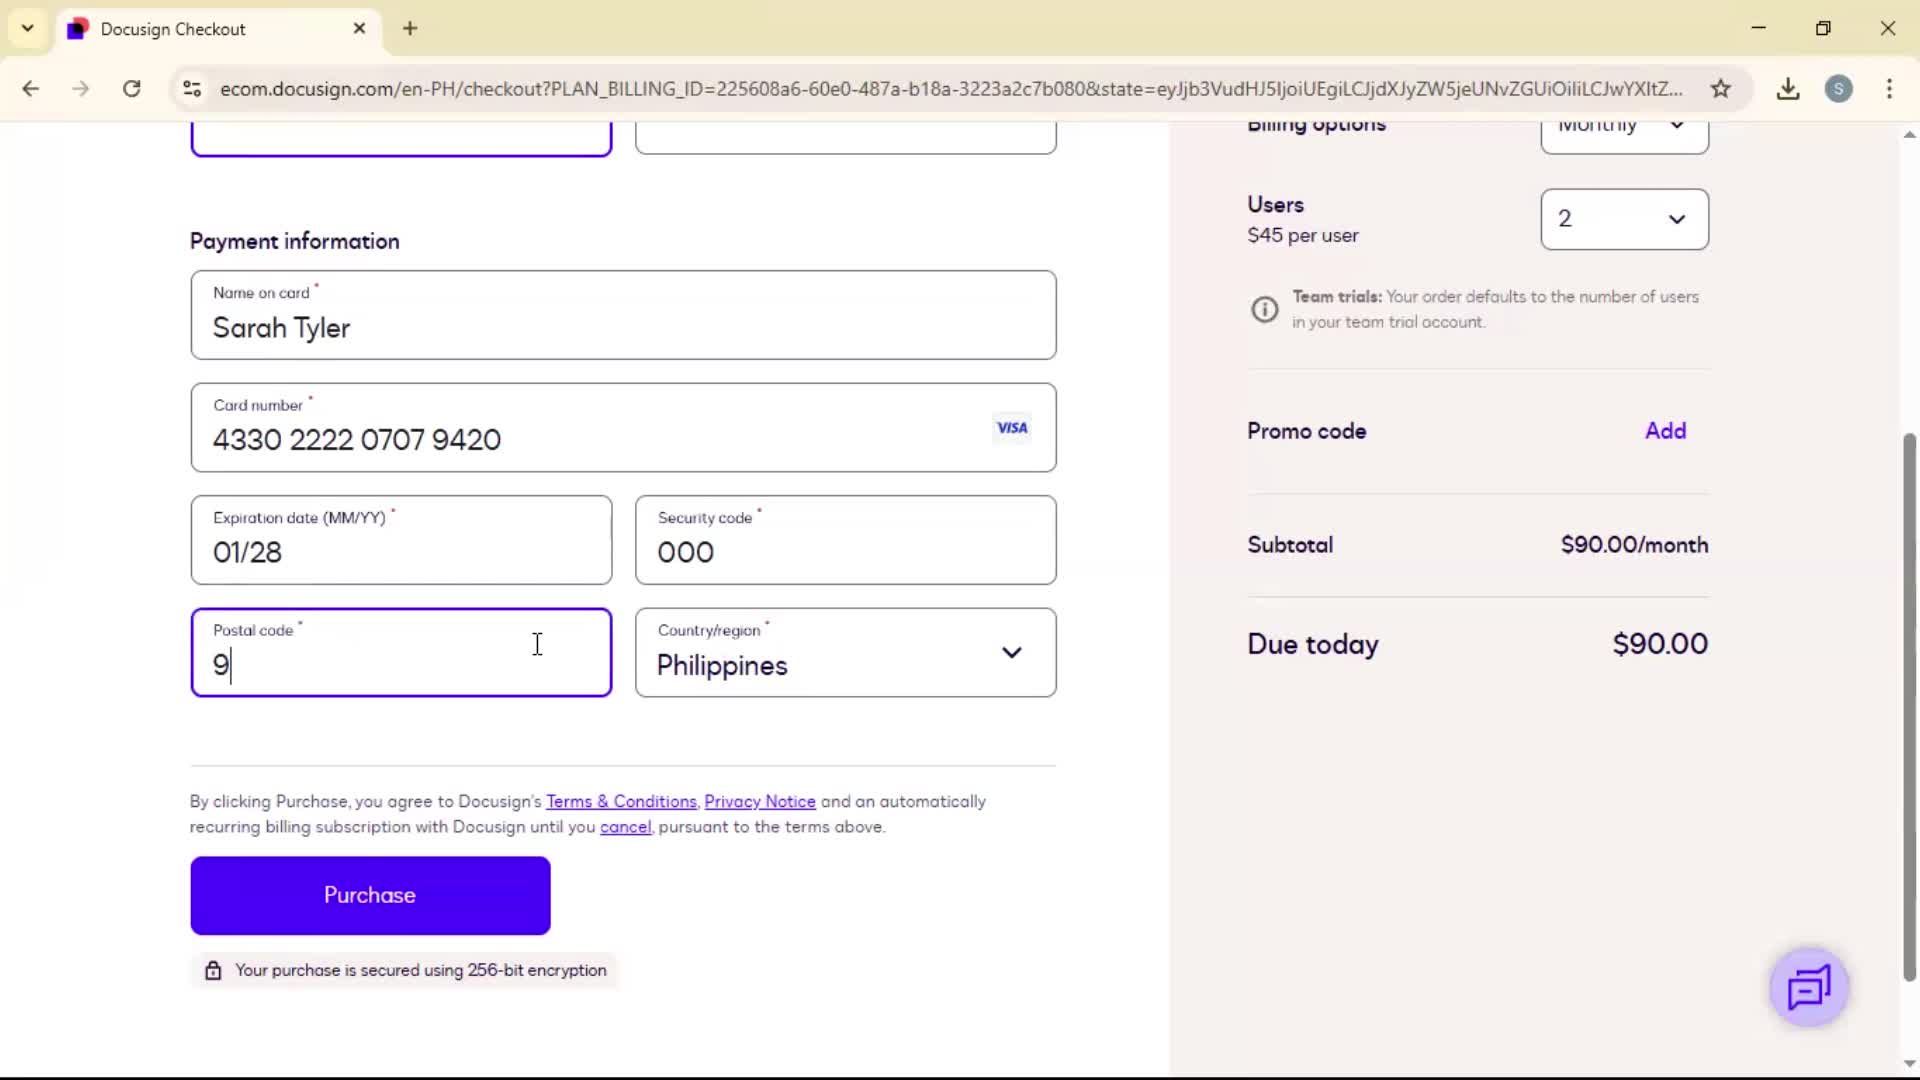Open the Chrome profile avatar

click(1838, 88)
